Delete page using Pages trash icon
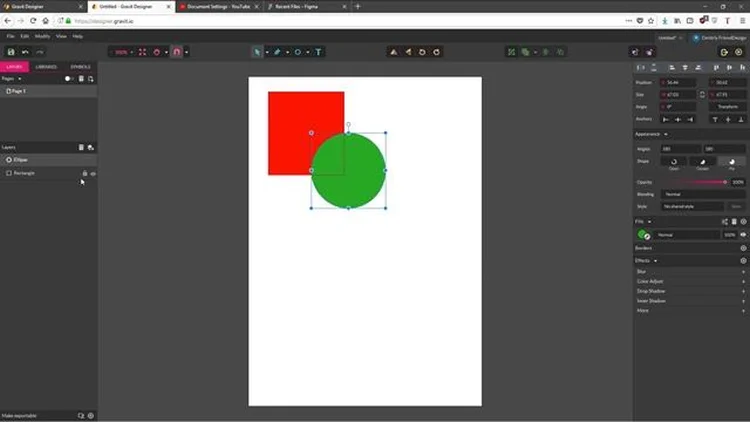The image size is (750, 422). [x=81, y=78]
